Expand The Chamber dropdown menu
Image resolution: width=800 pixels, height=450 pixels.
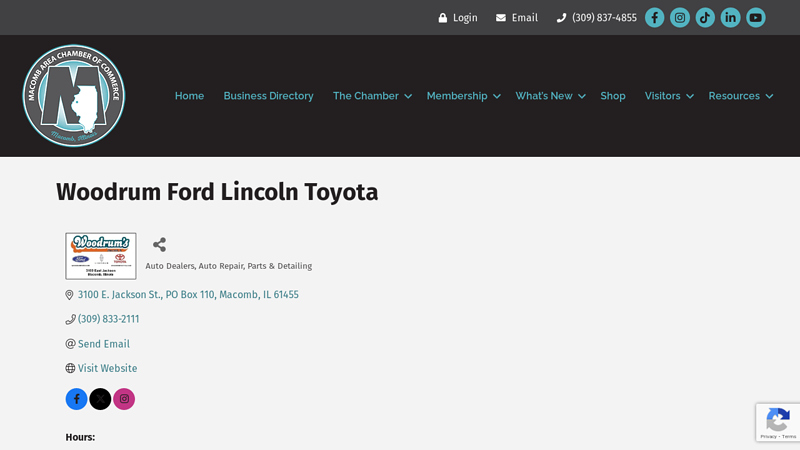372,96
